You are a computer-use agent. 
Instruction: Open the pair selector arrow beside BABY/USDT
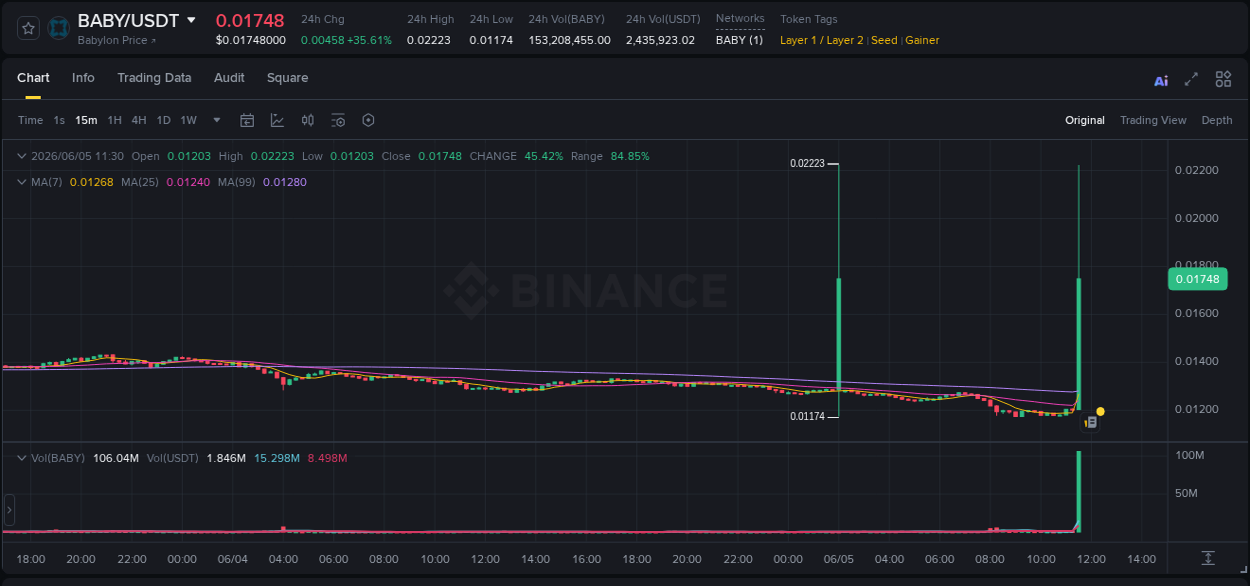191,20
